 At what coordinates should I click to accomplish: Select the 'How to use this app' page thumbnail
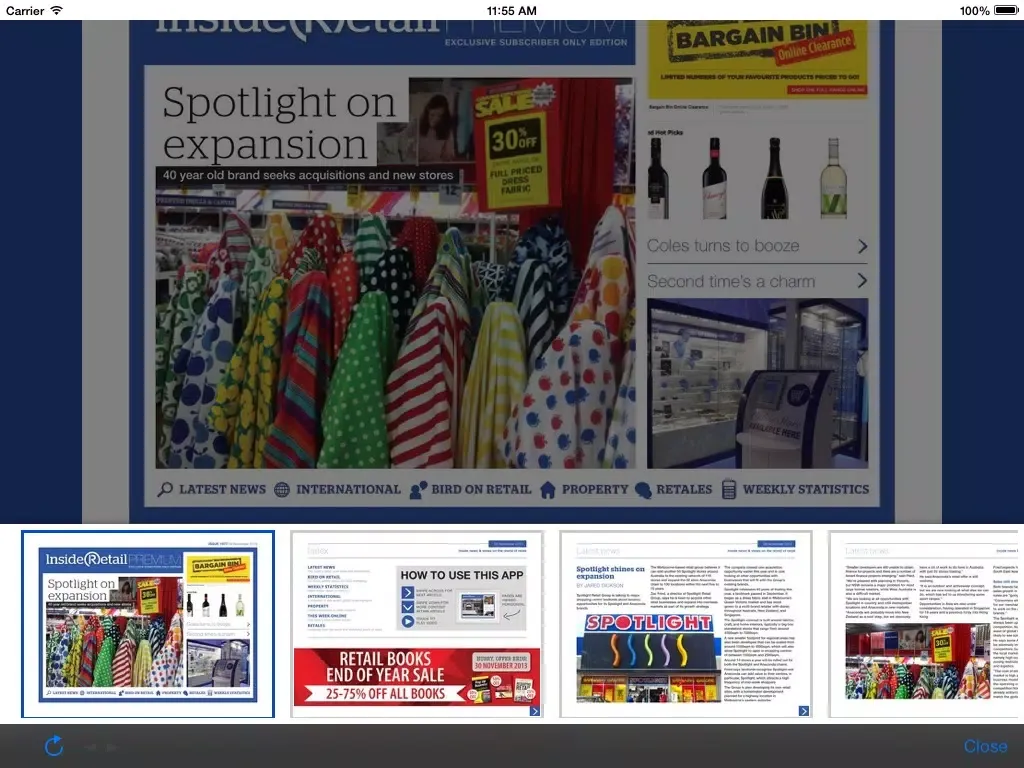417,624
